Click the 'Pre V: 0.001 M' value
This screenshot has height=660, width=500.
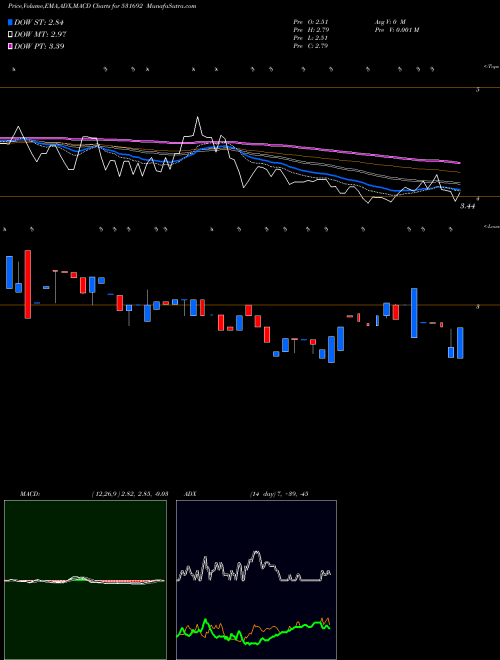coord(396,30)
